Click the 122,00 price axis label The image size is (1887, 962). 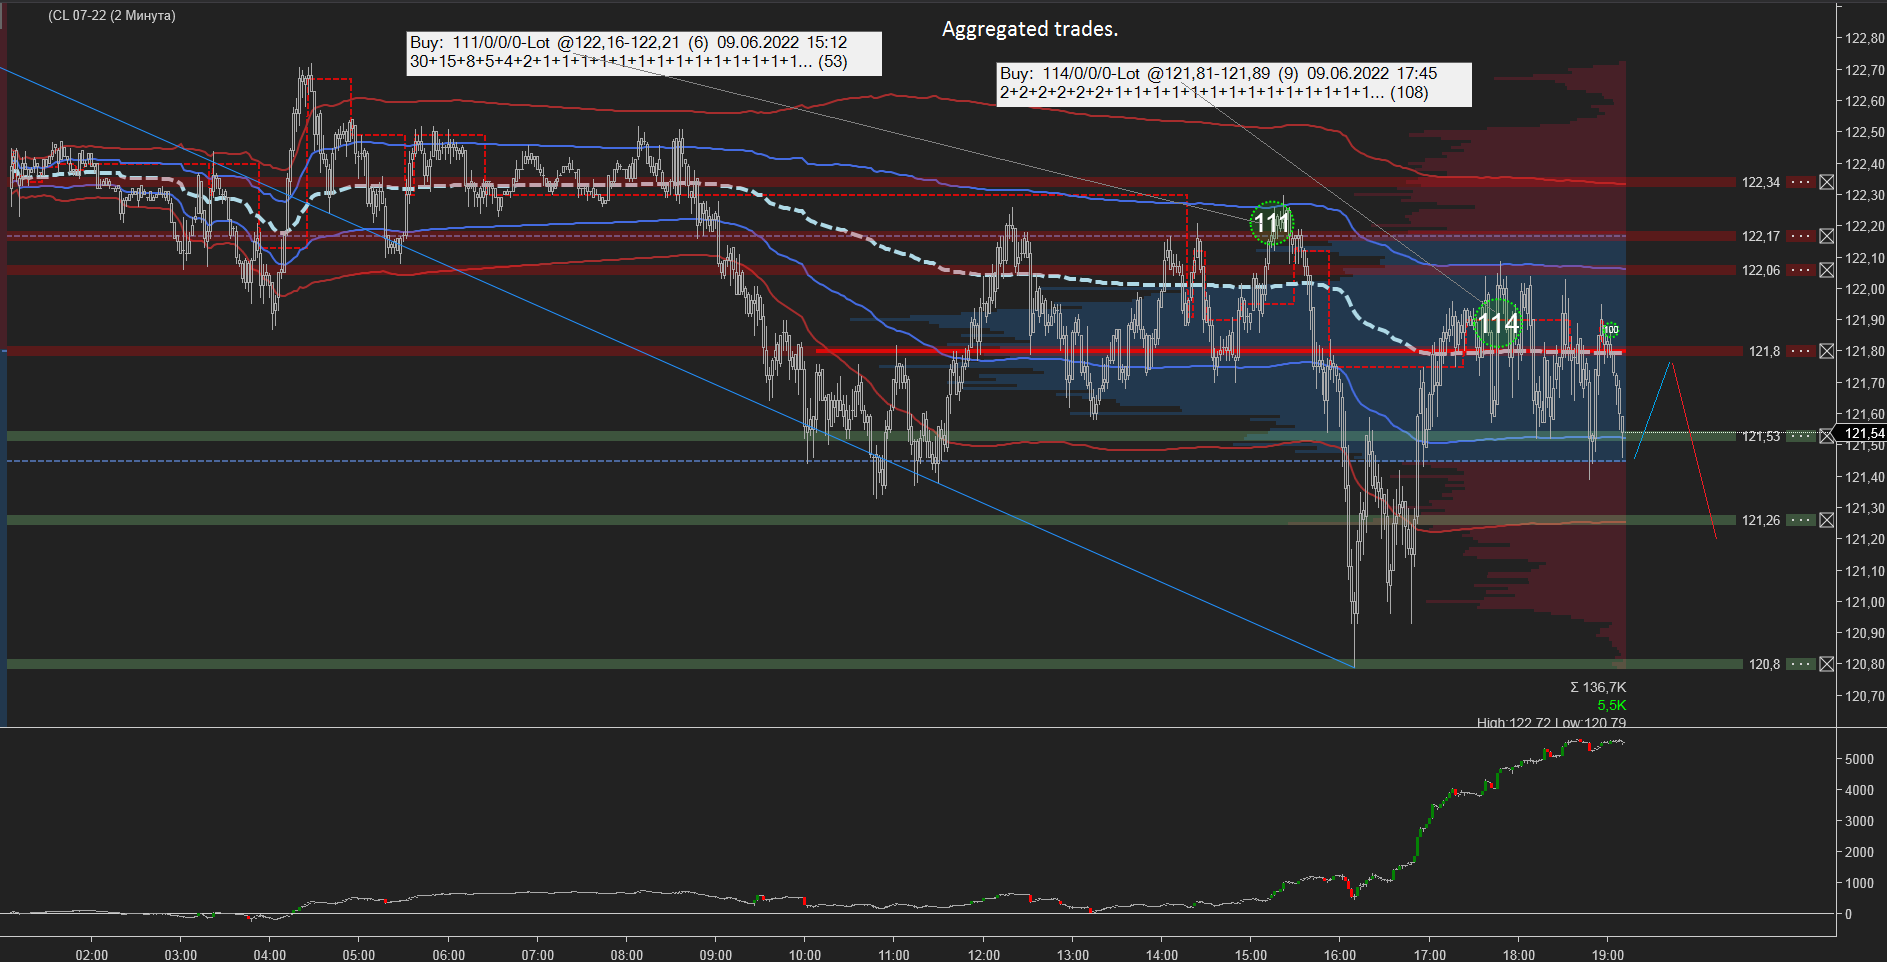[x=1864, y=289]
